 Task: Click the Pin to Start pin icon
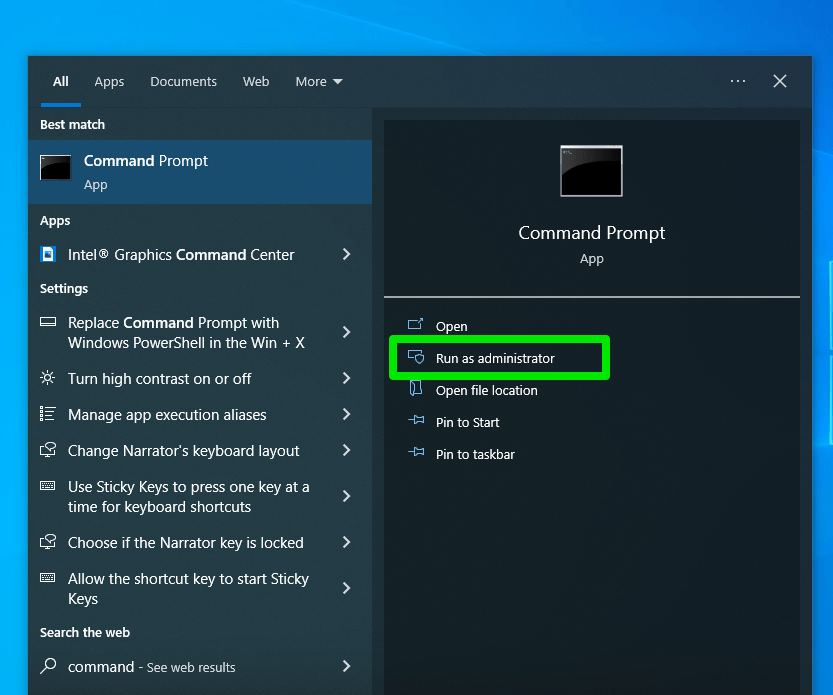(x=416, y=422)
